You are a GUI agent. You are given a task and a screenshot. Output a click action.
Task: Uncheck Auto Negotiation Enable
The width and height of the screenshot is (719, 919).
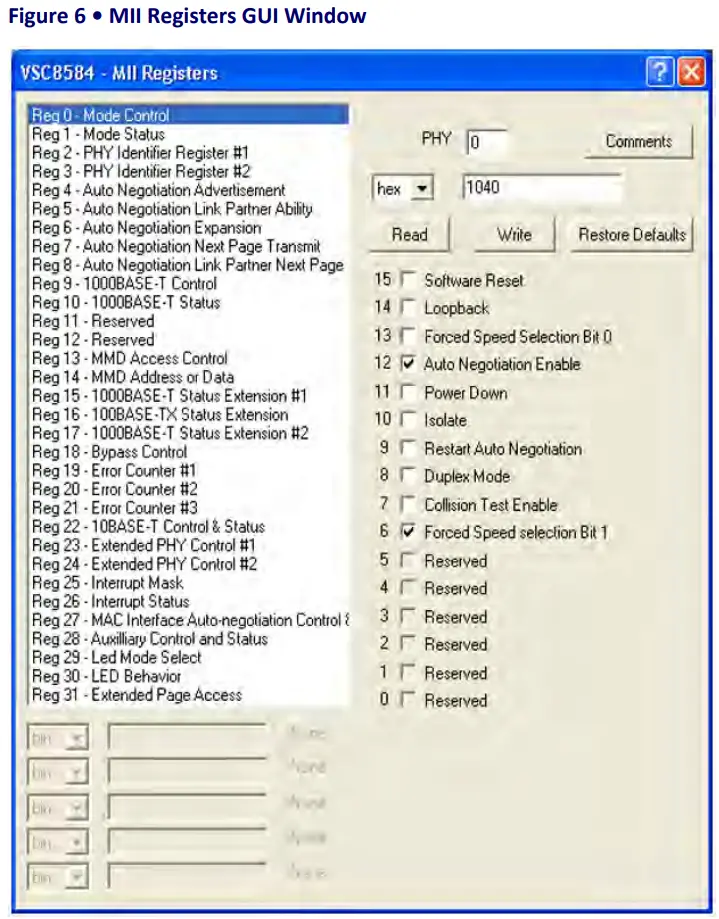408,364
